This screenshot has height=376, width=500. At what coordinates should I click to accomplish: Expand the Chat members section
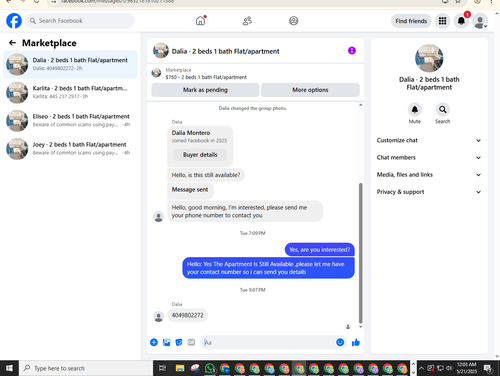[x=429, y=158]
